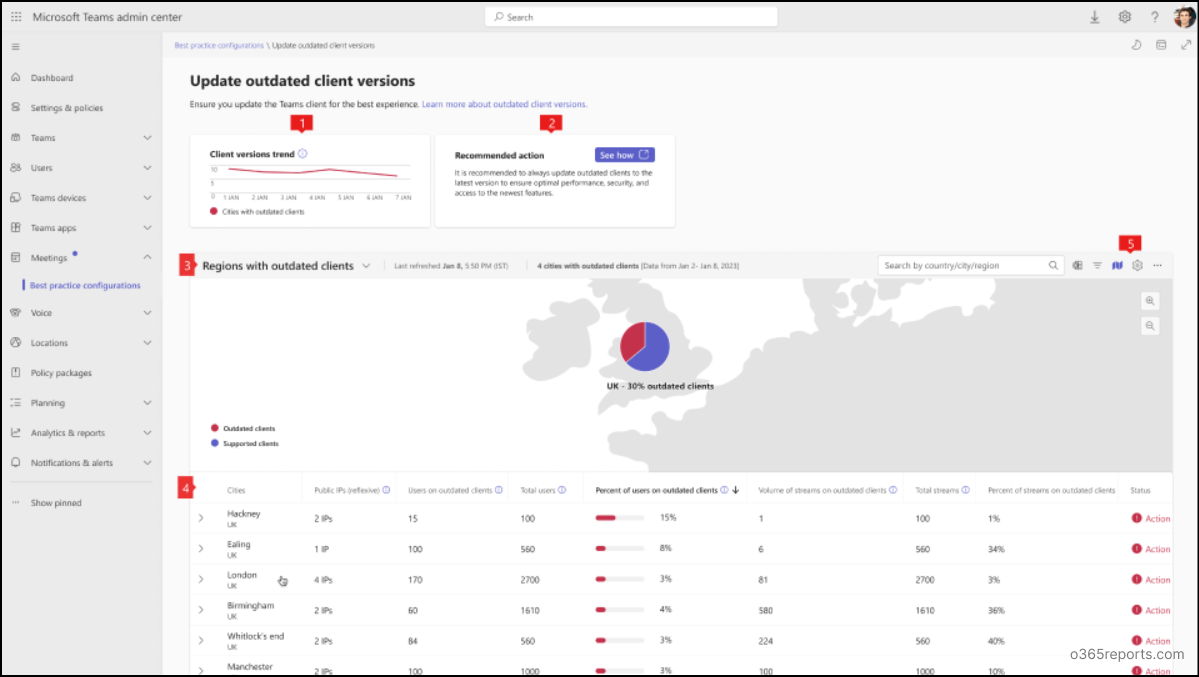Screen dimensions: 1199x677
Task: Expand Notifications & alerts sidebar section
Action: [148, 463]
